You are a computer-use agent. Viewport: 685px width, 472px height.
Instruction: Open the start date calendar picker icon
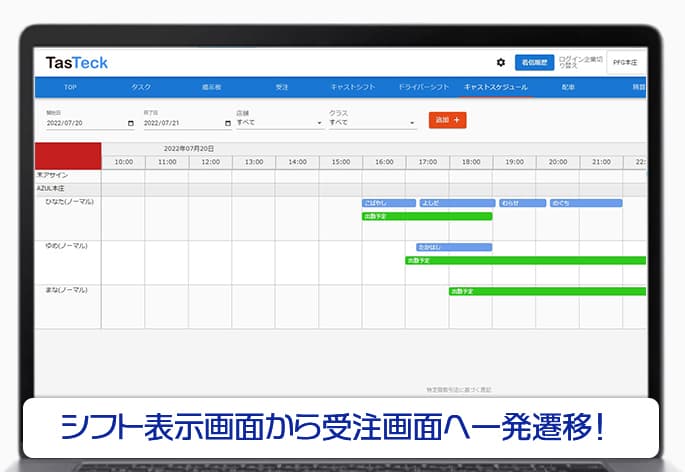(x=131, y=123)
